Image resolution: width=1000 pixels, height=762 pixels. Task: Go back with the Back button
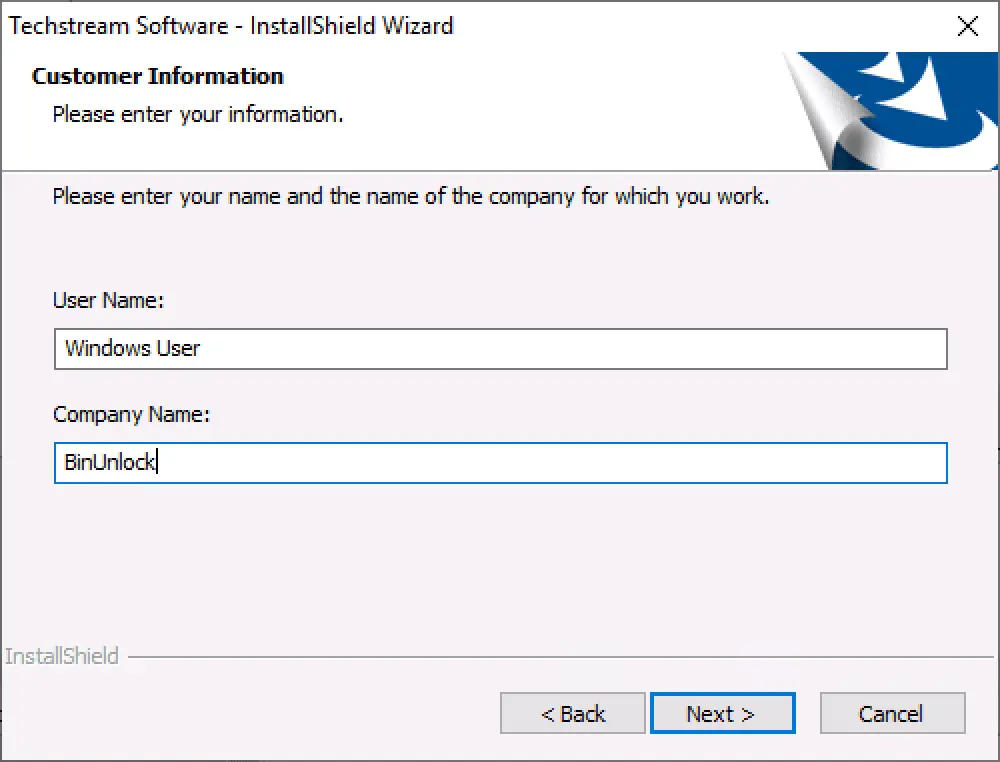pos(573,713)
